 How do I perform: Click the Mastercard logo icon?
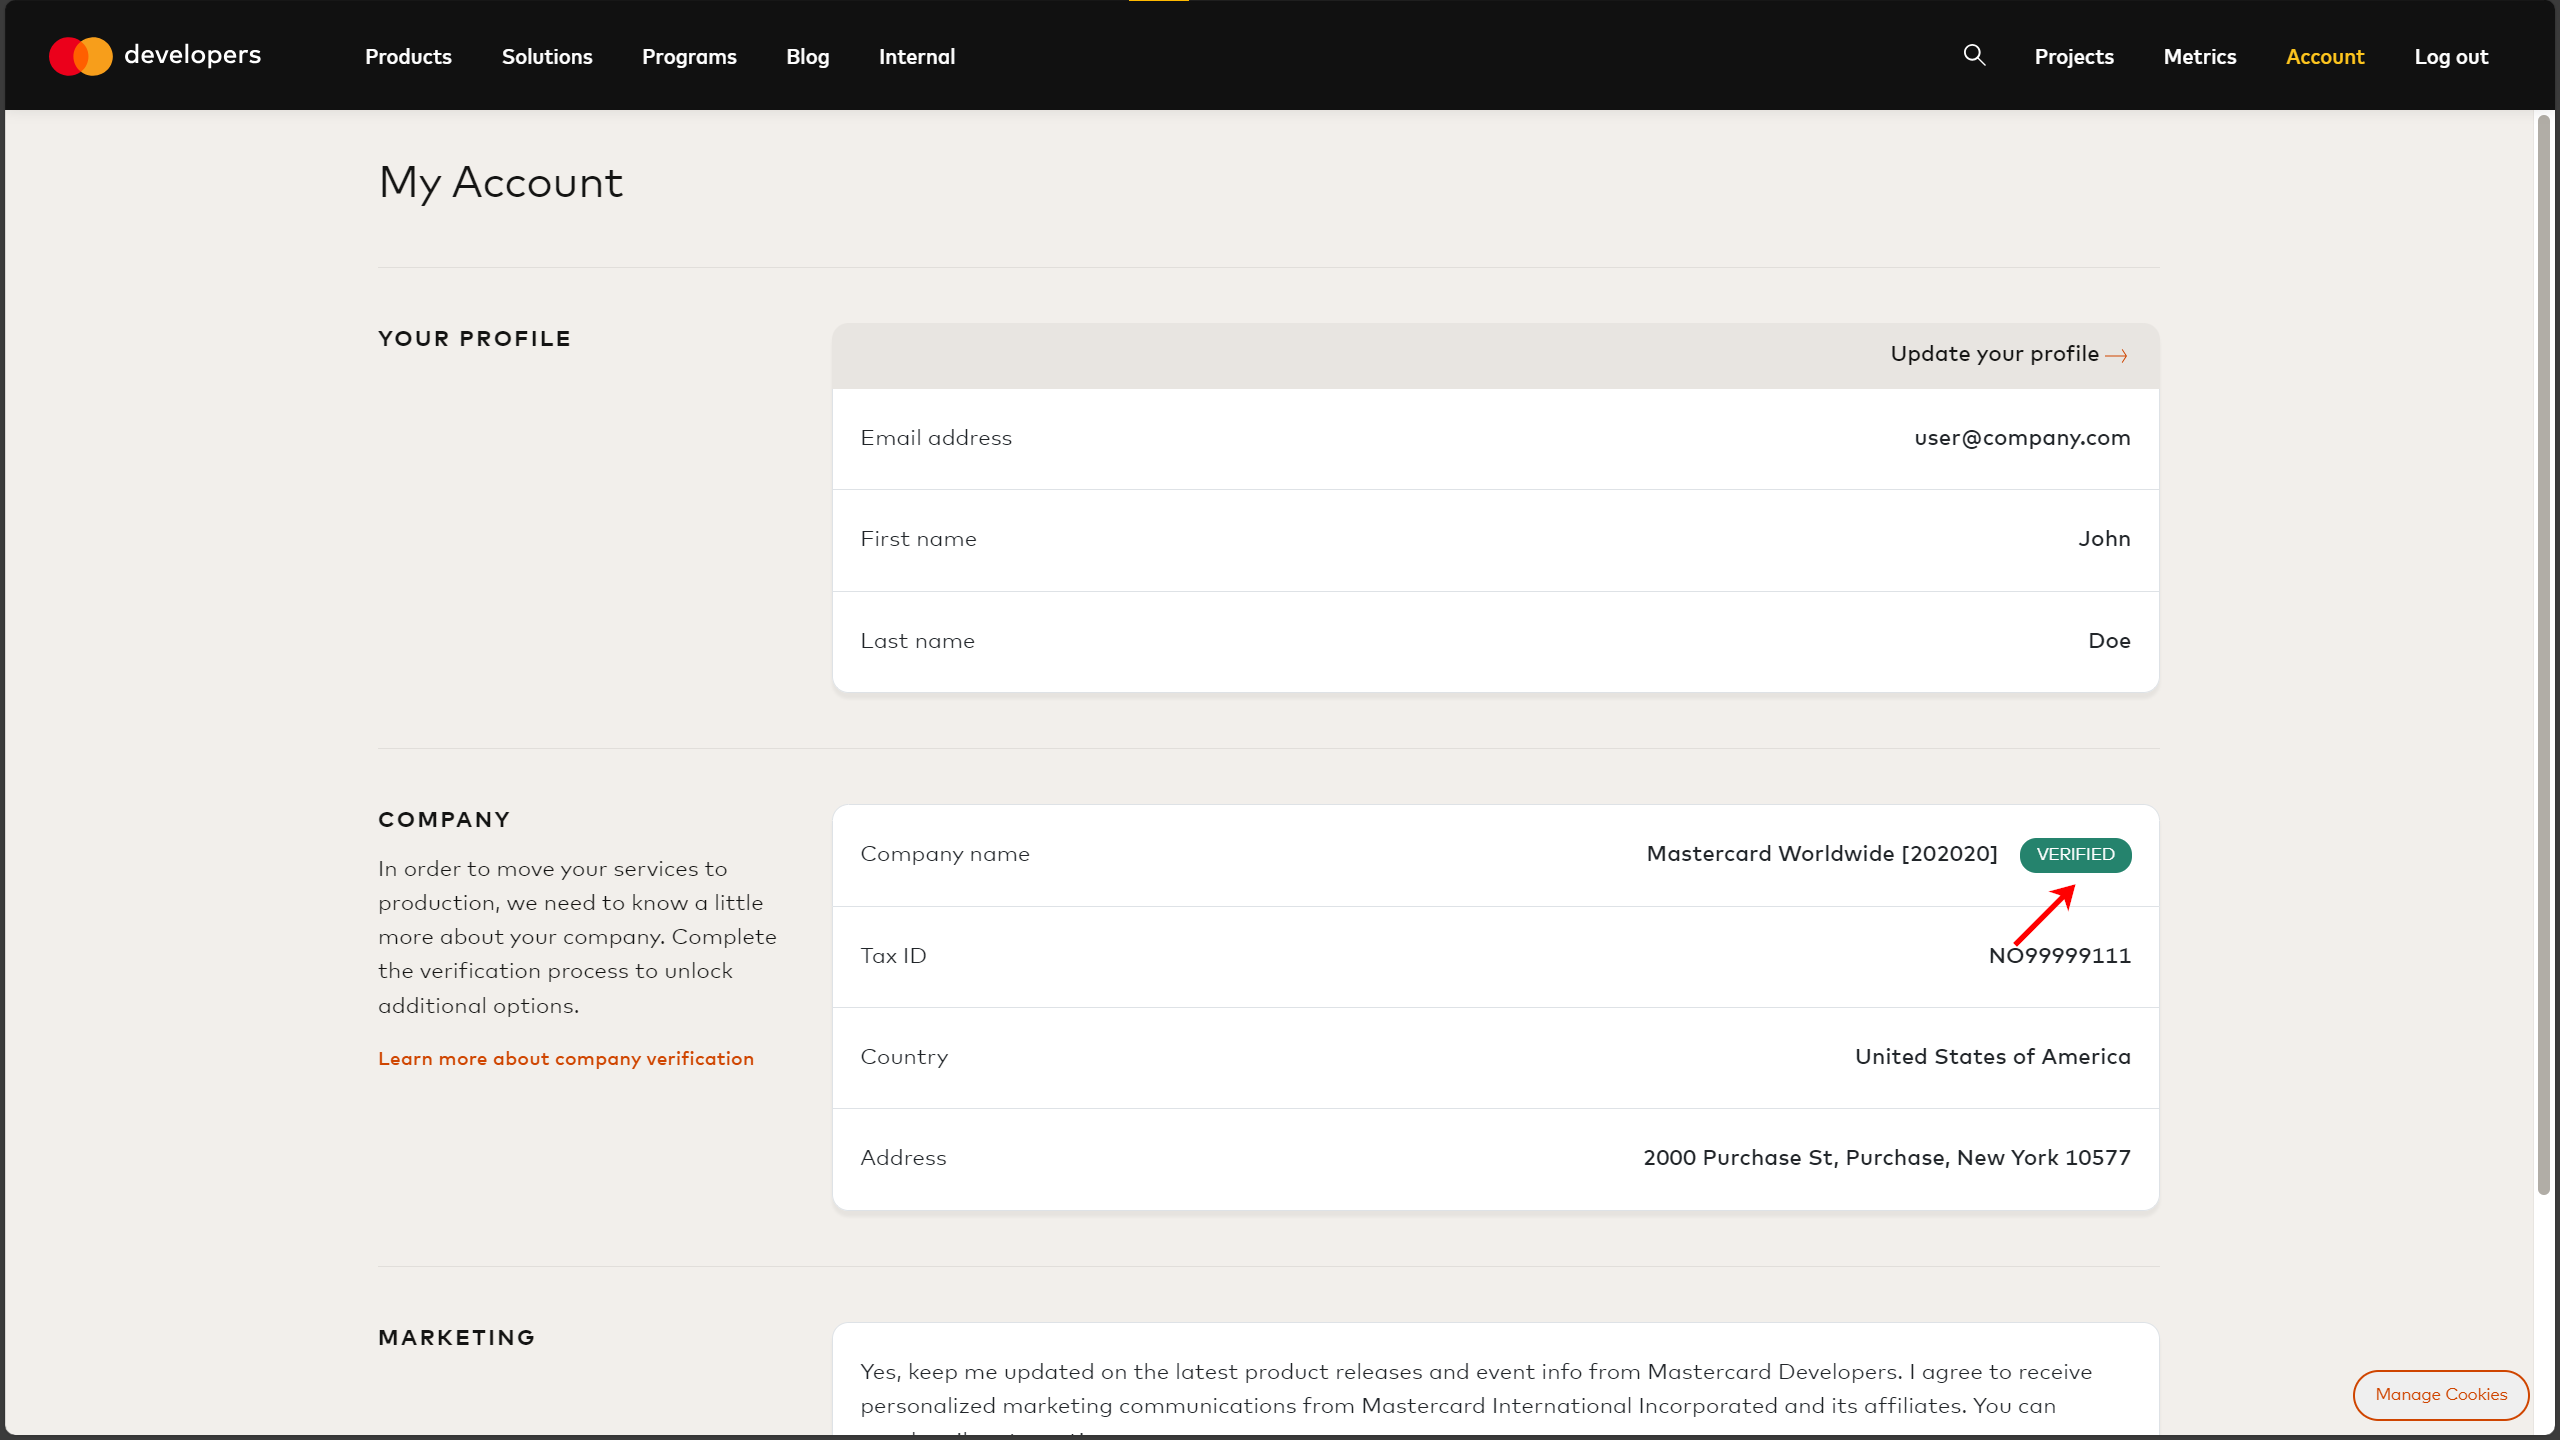point(80,56)
